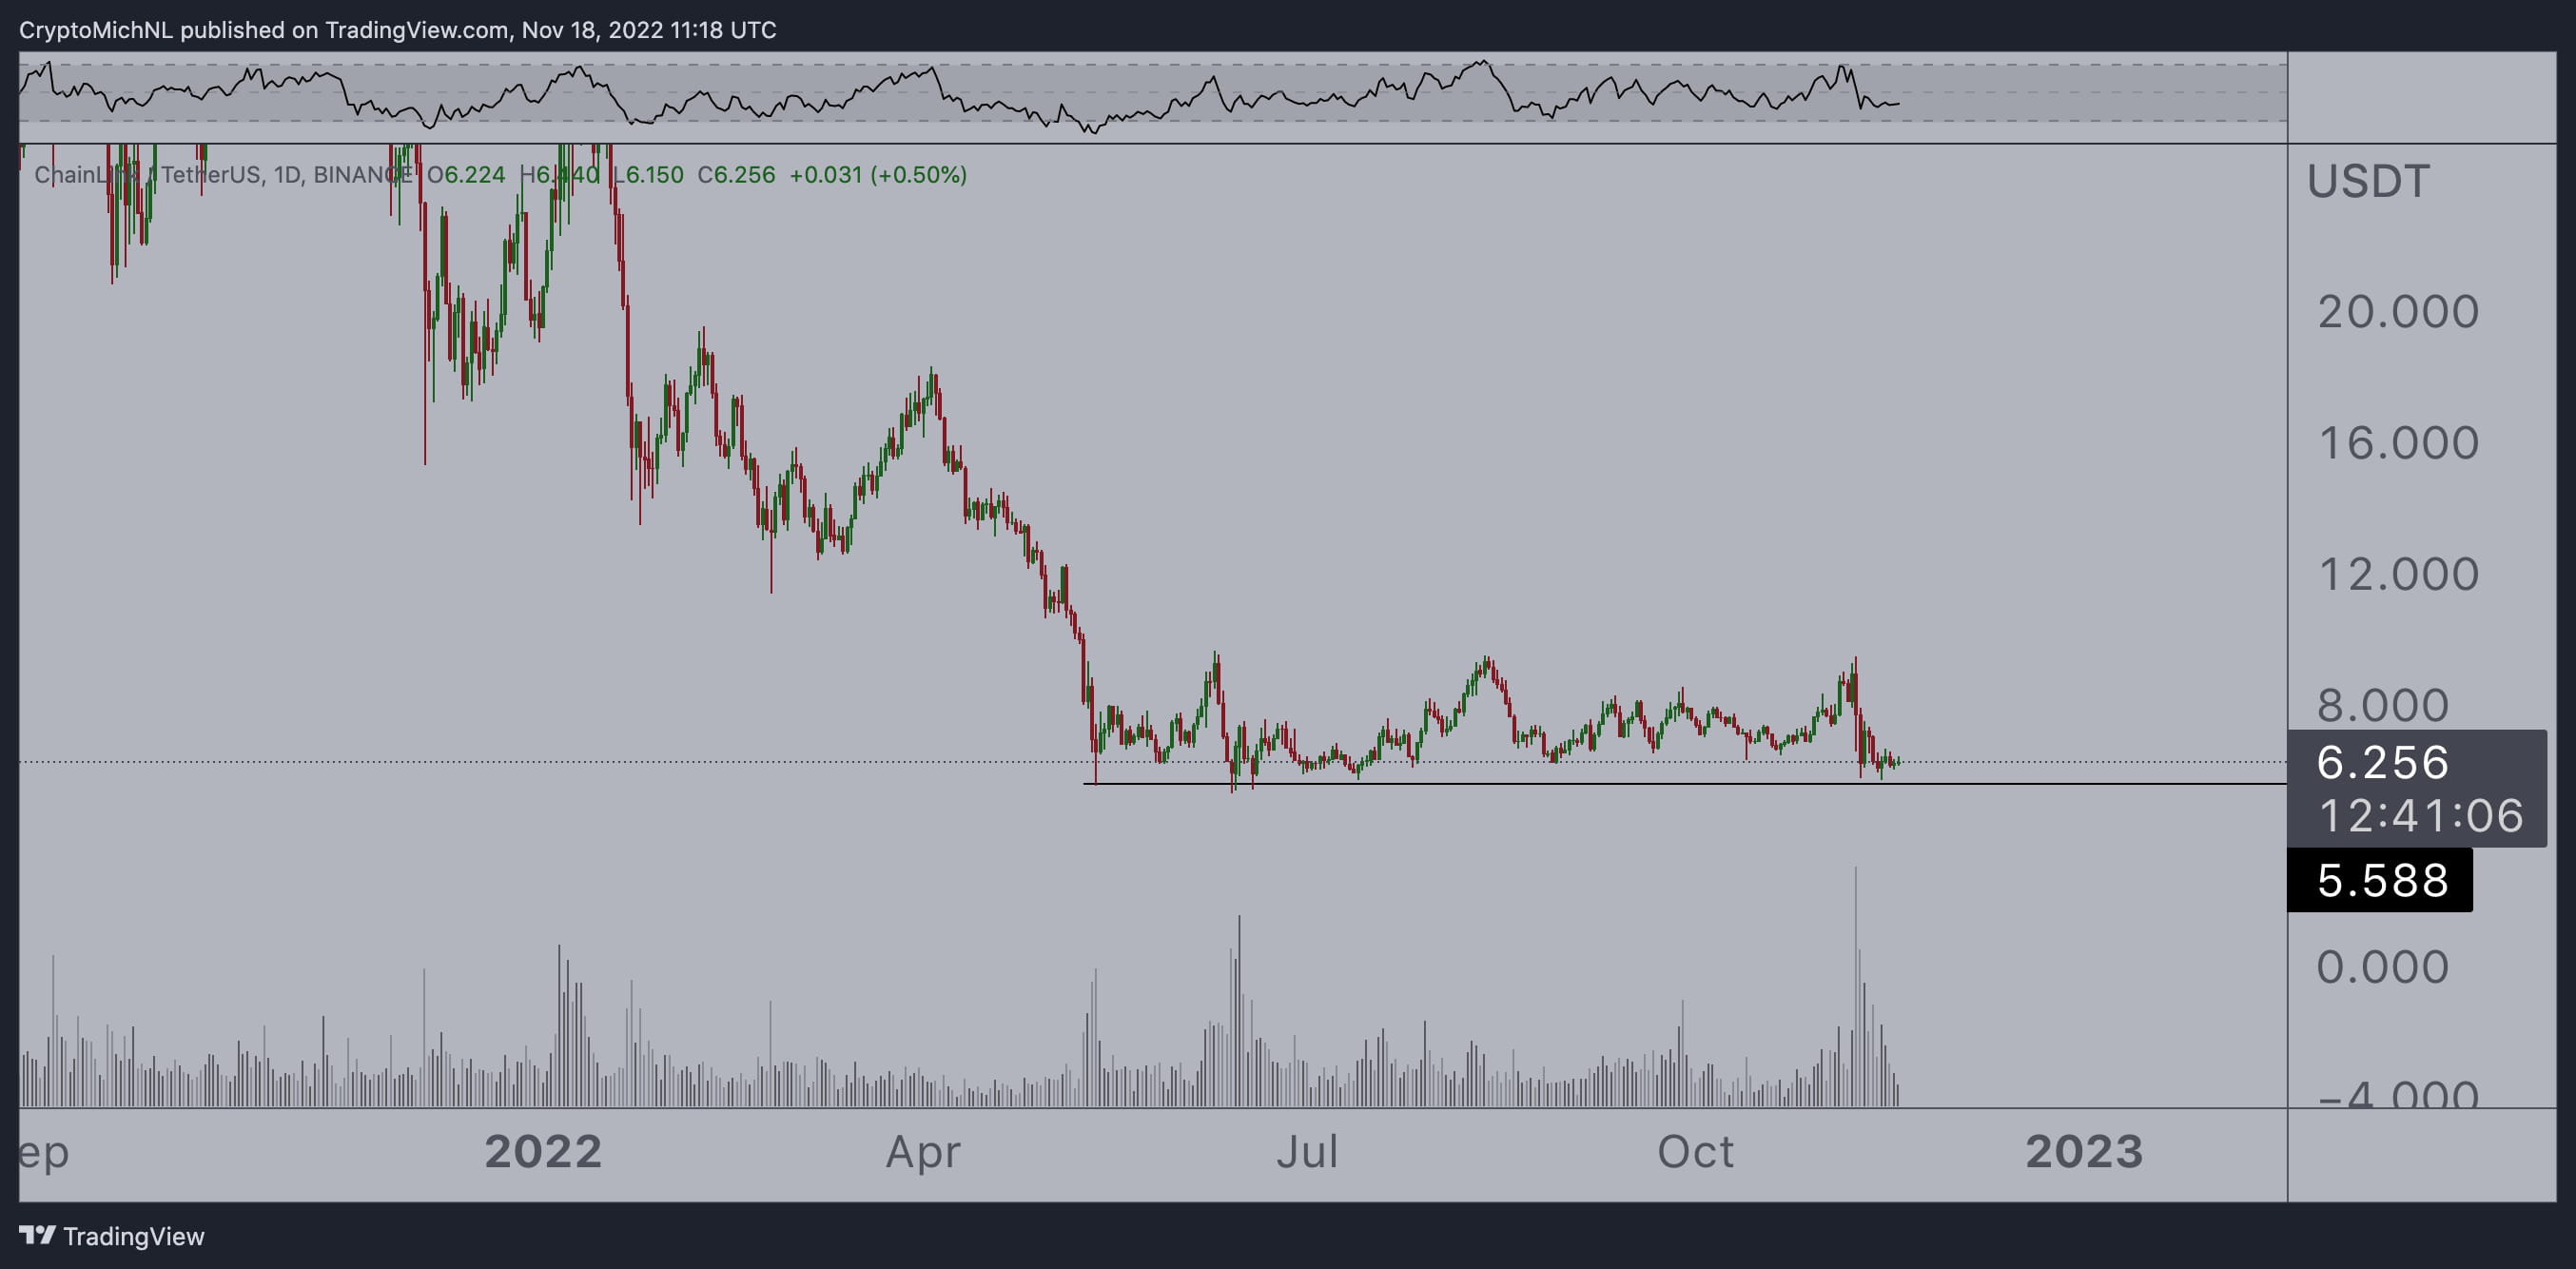Click the TradingView logo icon
The height and width of the screenshot is (1269, 2576).
[38, 1237]
